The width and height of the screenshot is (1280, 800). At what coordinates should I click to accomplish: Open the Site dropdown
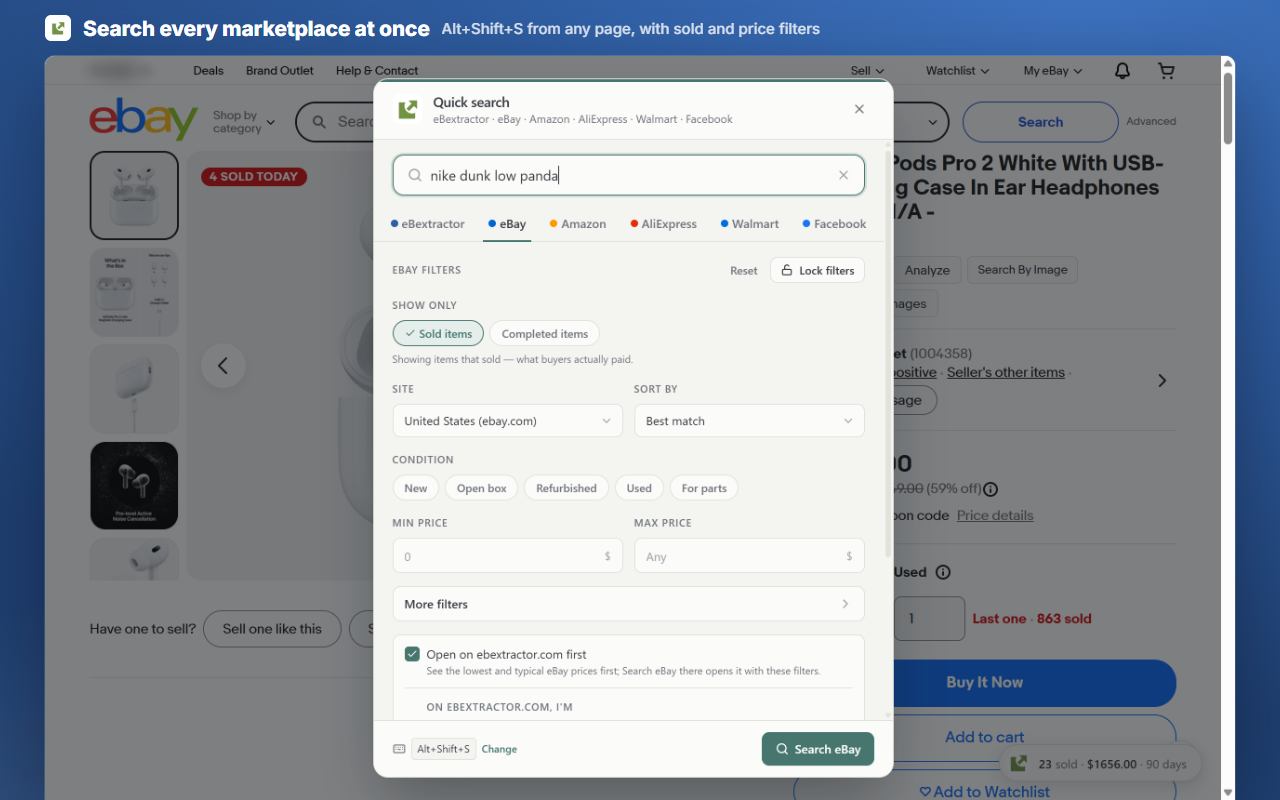click(x=508, y=421)
